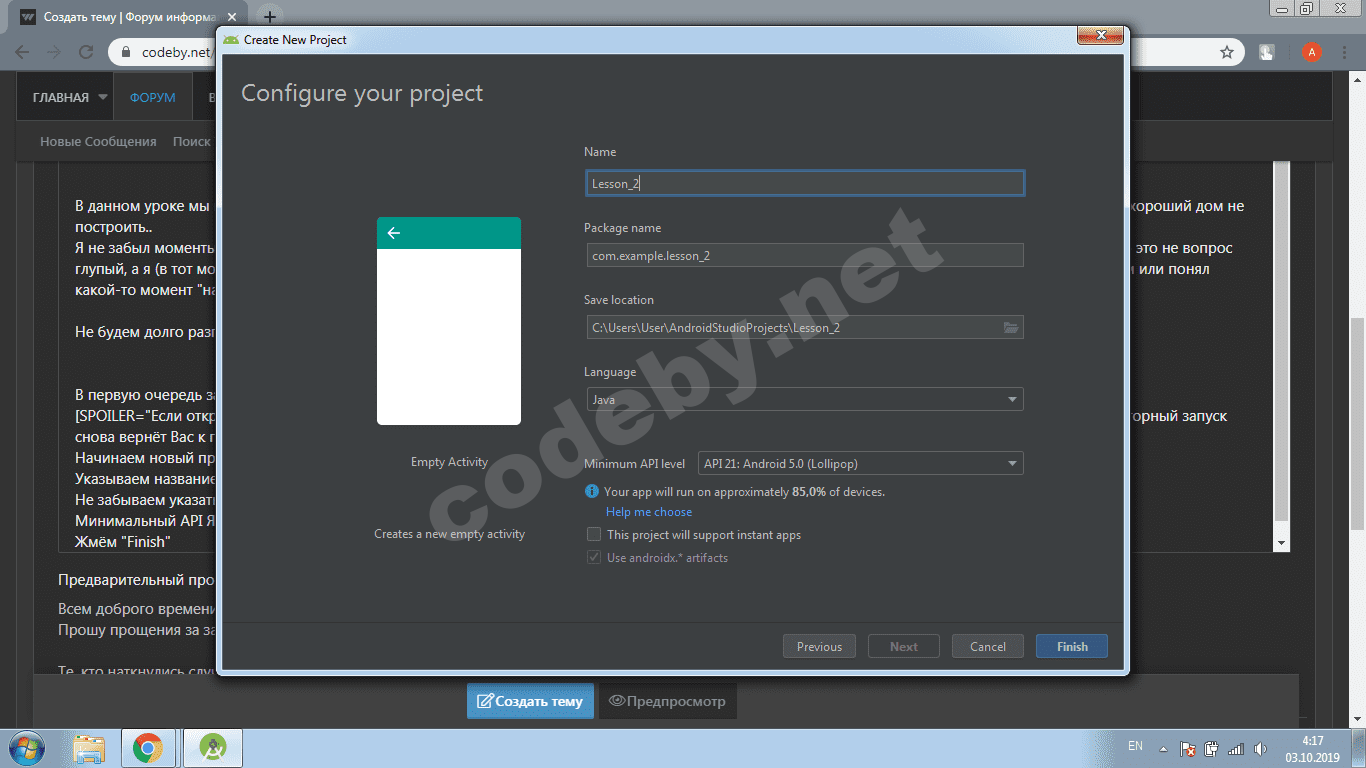The image size is (1366, 768).
Task: Switch to Android Studio on the taskbar
Action: click(x=211, y=748)
